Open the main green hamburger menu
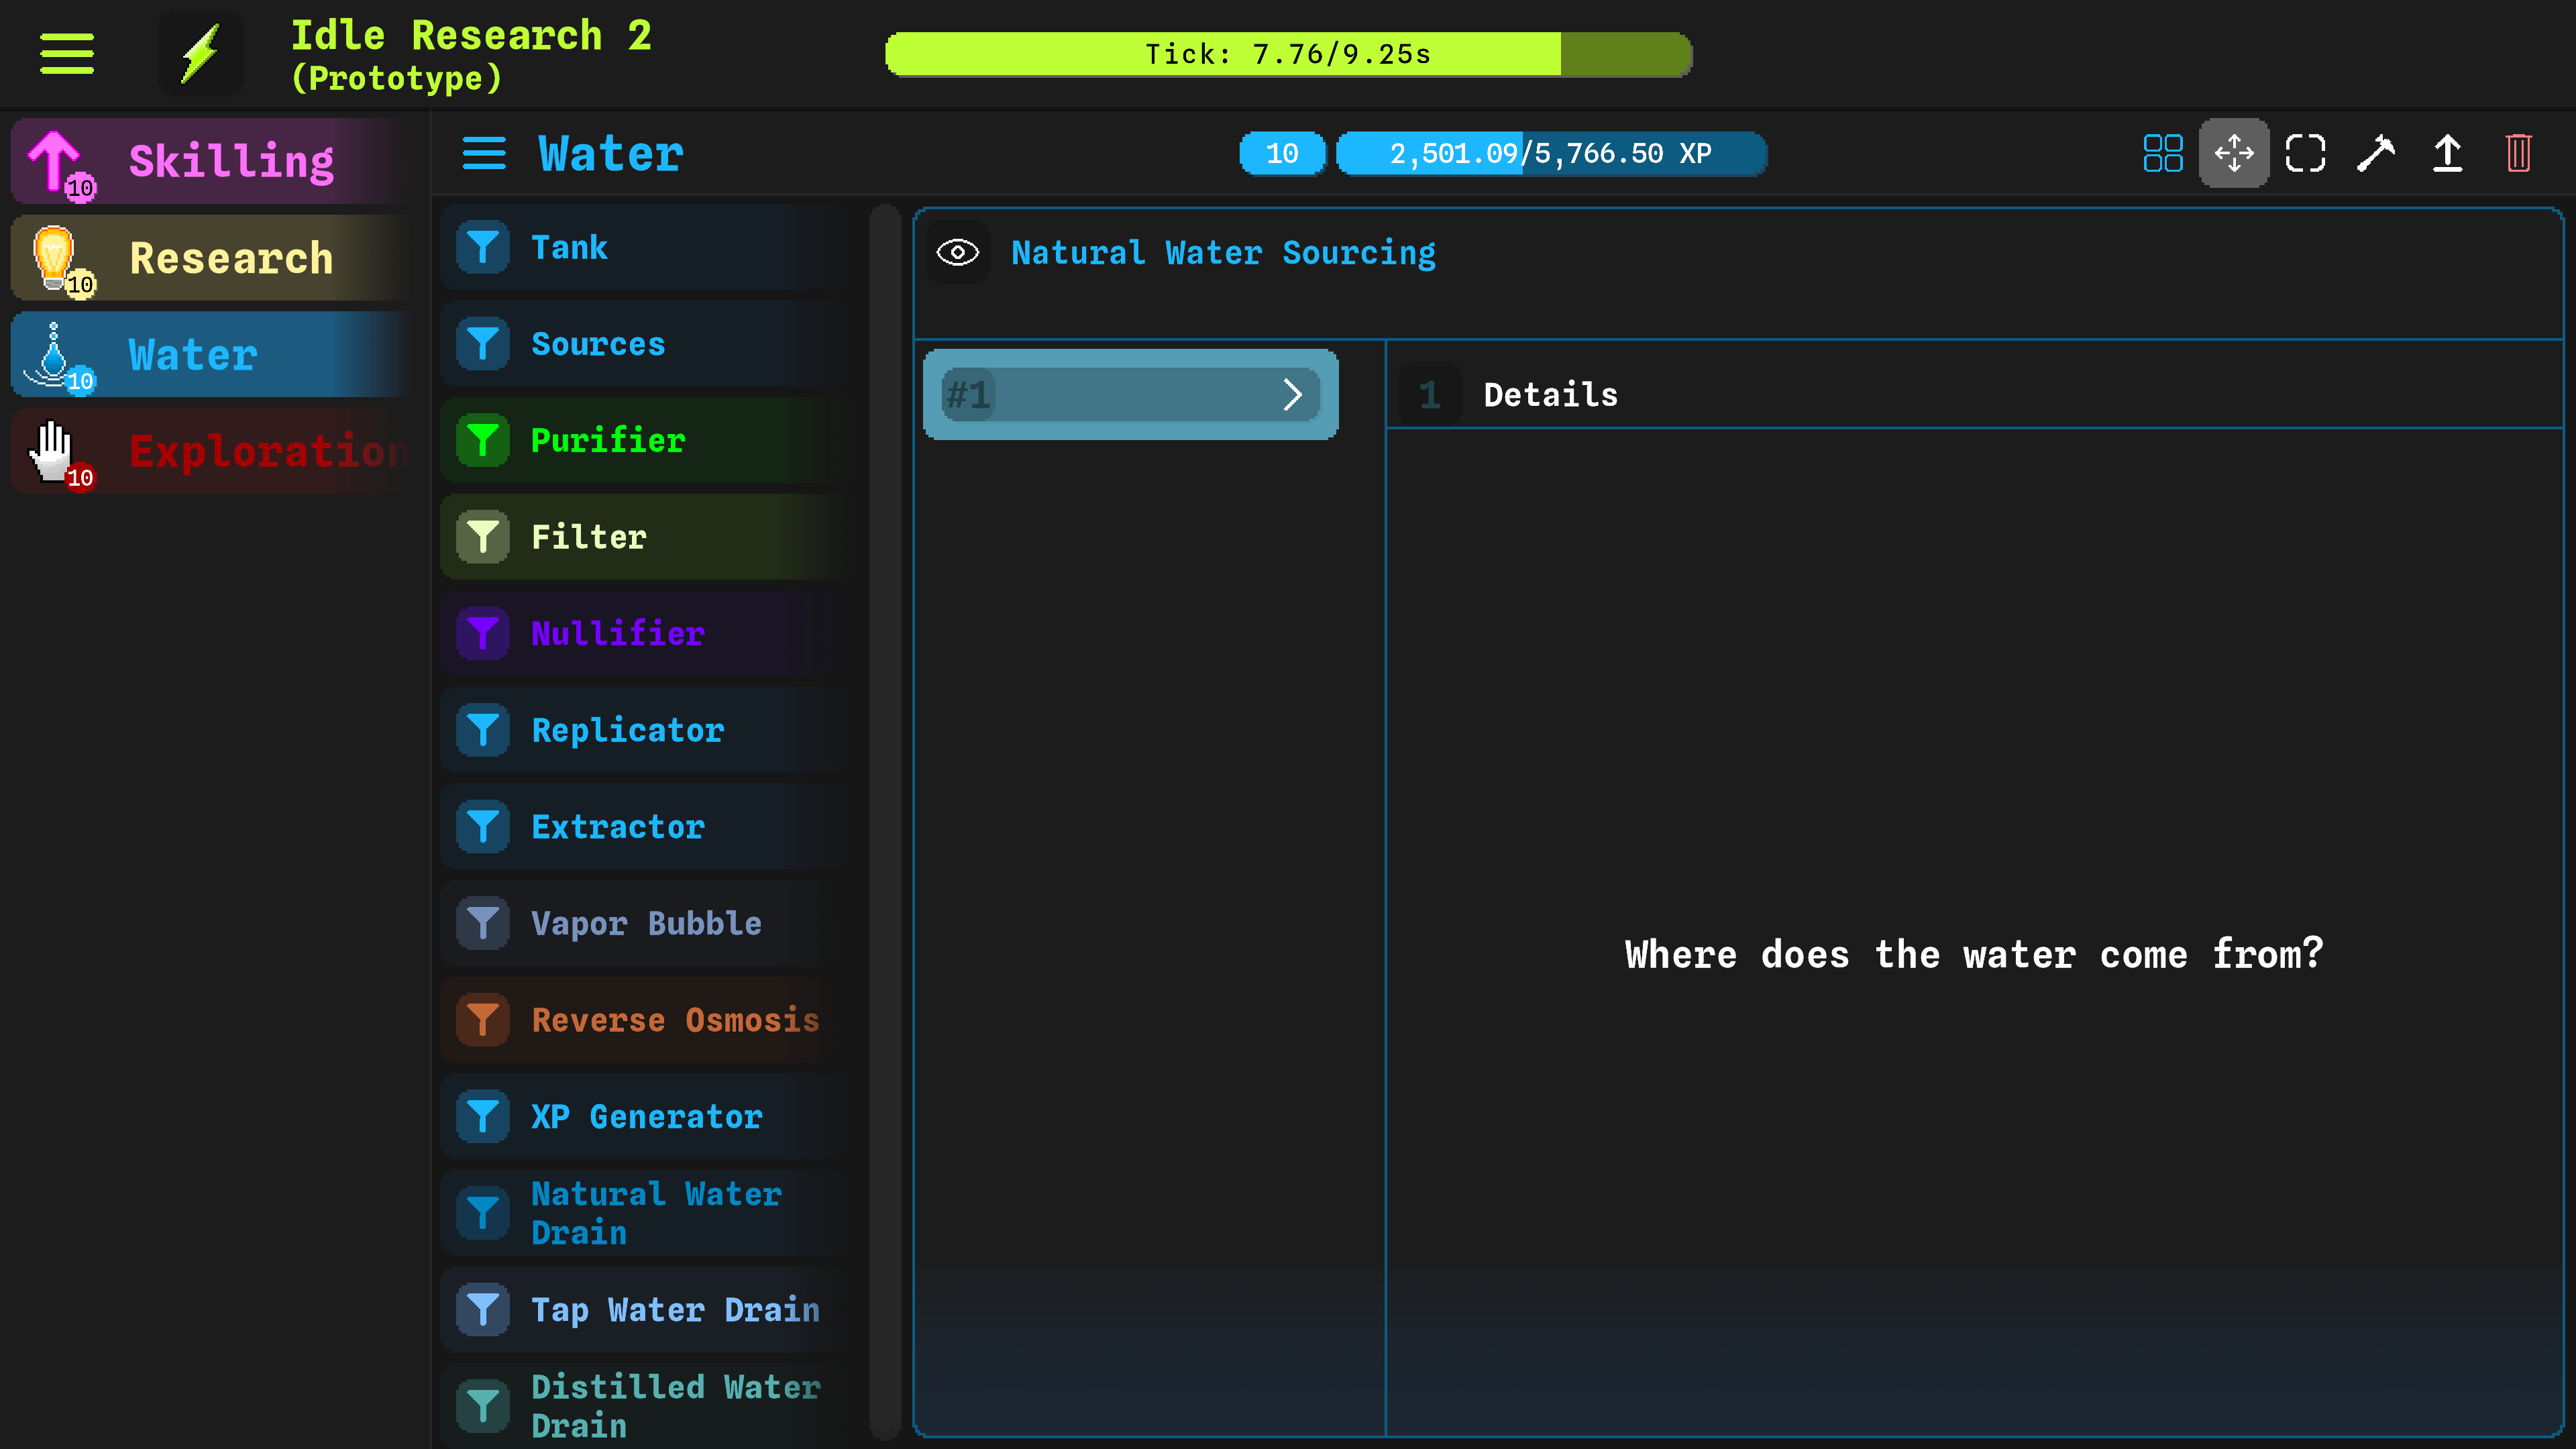This screenshot has width=2576, height=1449. click(x=67, y=54)
